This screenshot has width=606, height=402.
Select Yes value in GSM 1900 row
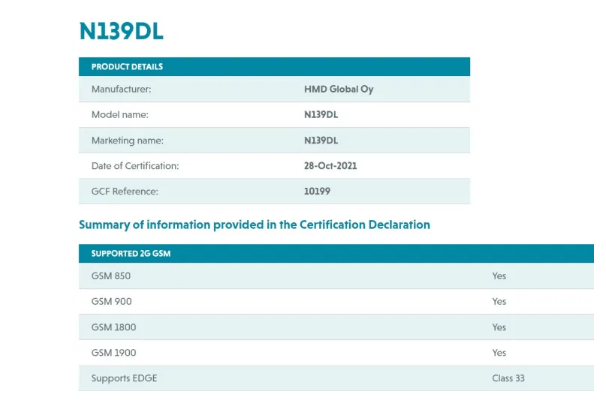coord(499,353)
